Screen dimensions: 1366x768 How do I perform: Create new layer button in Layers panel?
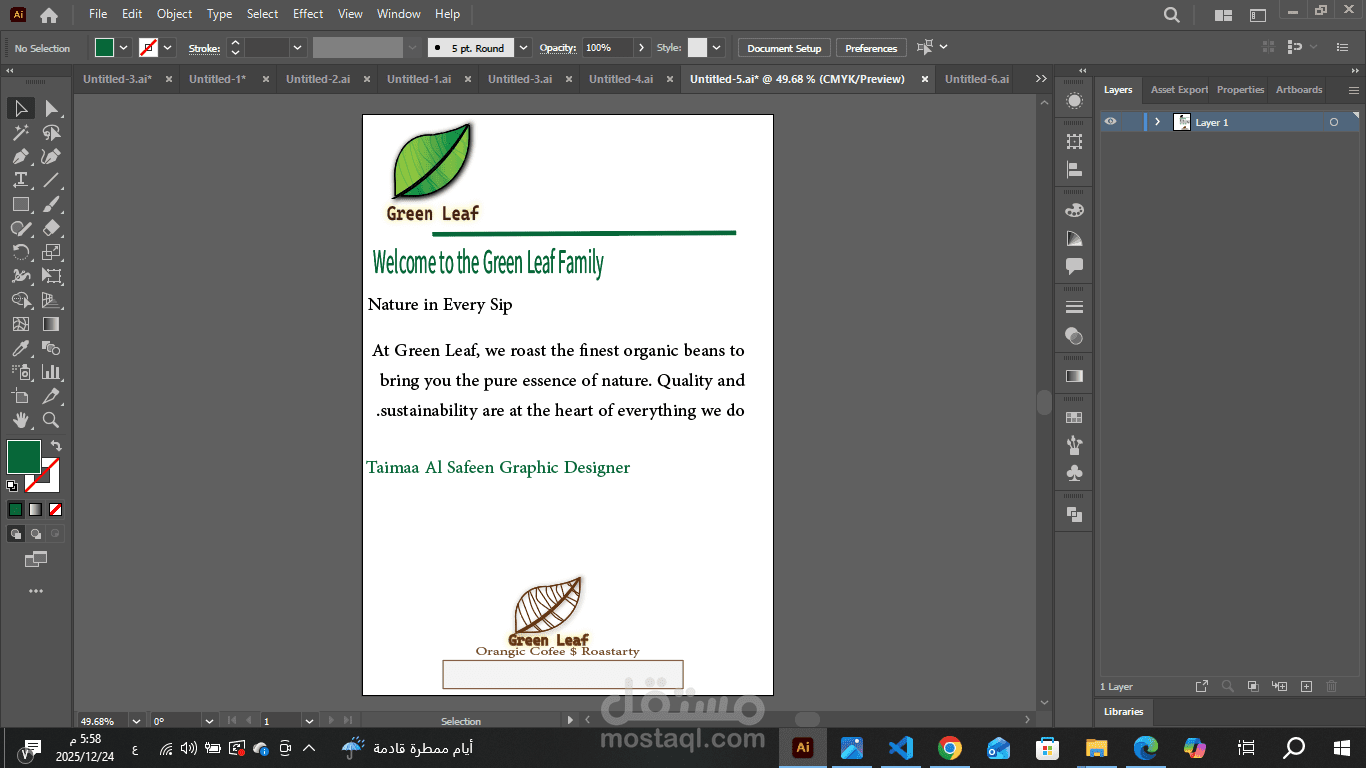pyautogui.click(x=1306, y=687)
